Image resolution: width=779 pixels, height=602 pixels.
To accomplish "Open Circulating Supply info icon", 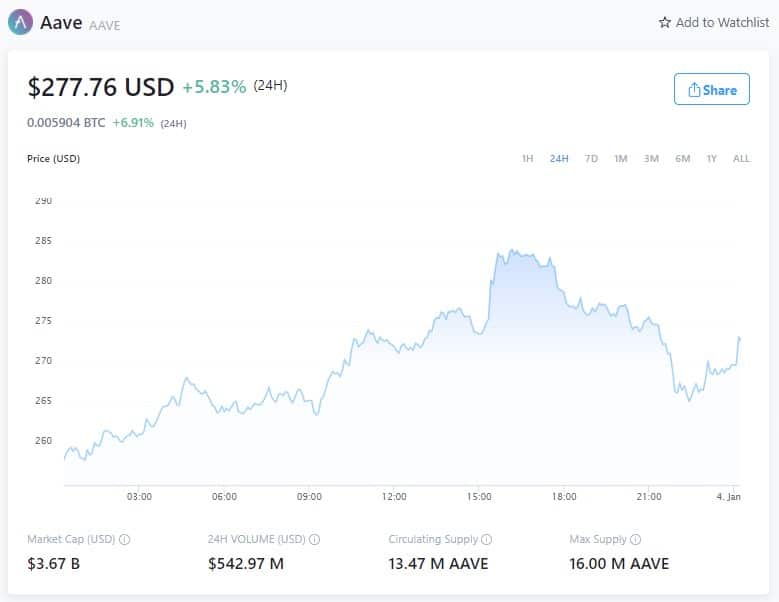I will [x=487, y=539].
